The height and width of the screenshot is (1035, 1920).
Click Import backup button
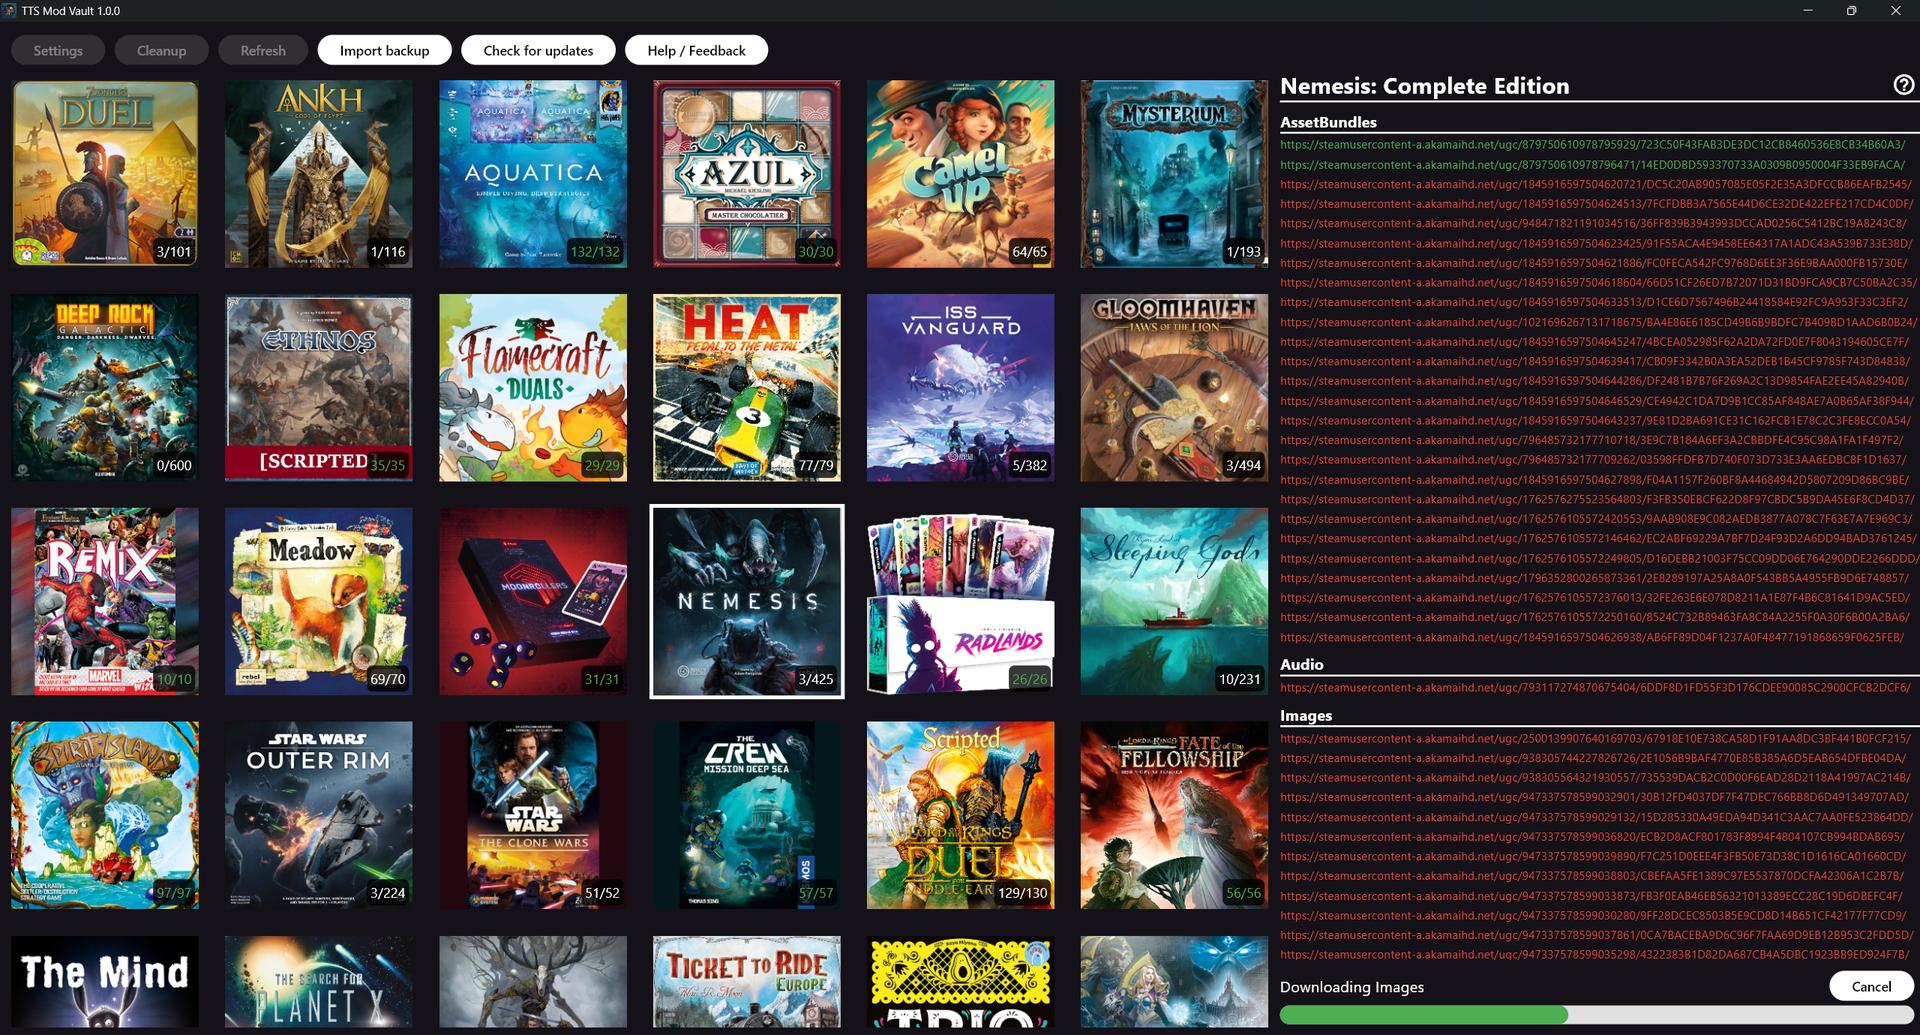coord(384,50)
